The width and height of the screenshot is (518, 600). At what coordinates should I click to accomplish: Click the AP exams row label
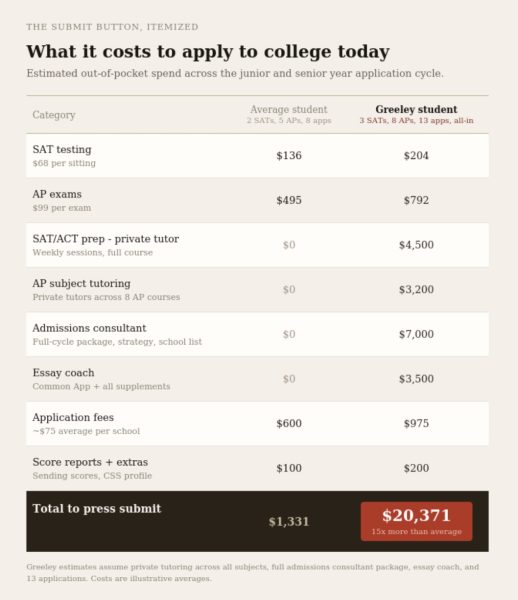57,194
